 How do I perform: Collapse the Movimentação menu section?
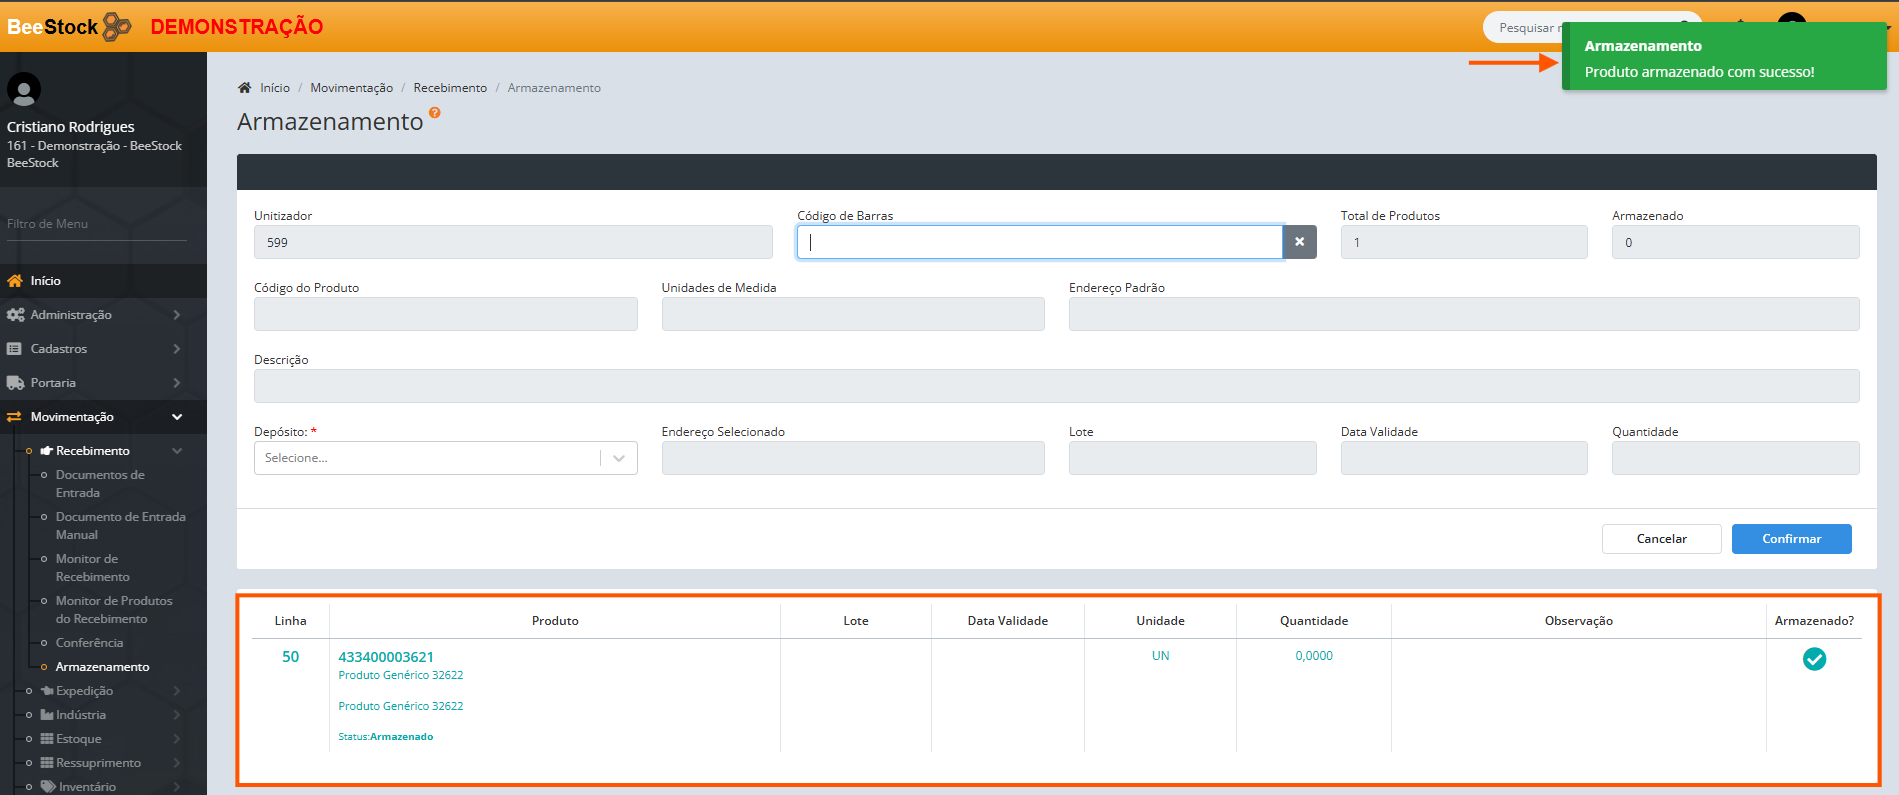pyautogui.click(x=177, y=417)
